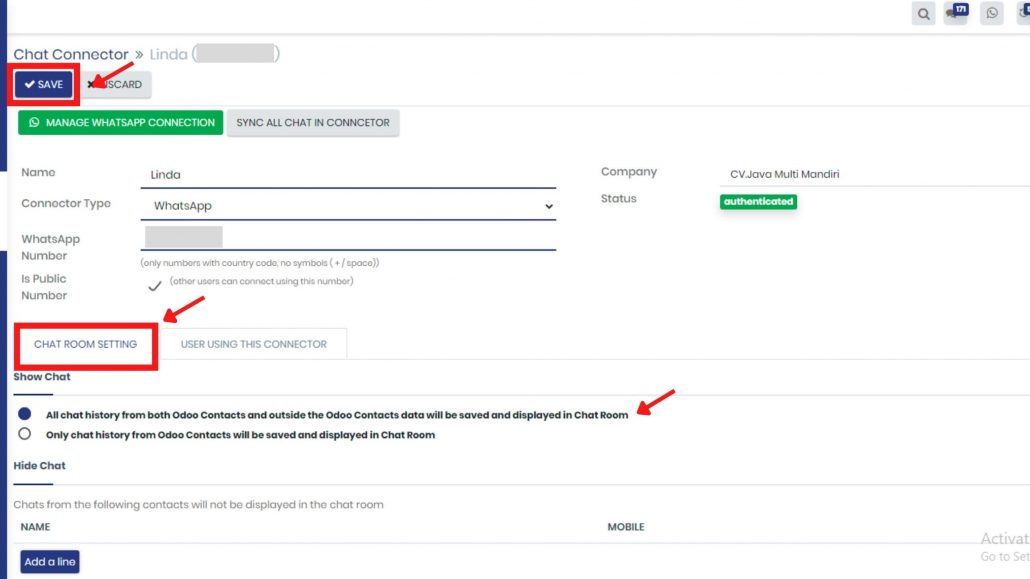Go back to Chat Connector breadcrumb
Image resolution: width=1030 pixels, height=579 pixels.
pyautogui.click(x=71, y=54)
